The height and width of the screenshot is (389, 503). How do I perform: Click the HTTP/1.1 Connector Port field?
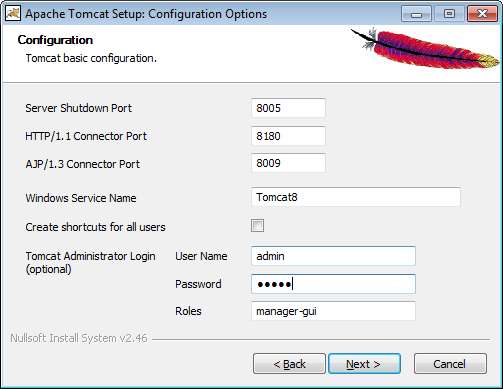point(288,136)
